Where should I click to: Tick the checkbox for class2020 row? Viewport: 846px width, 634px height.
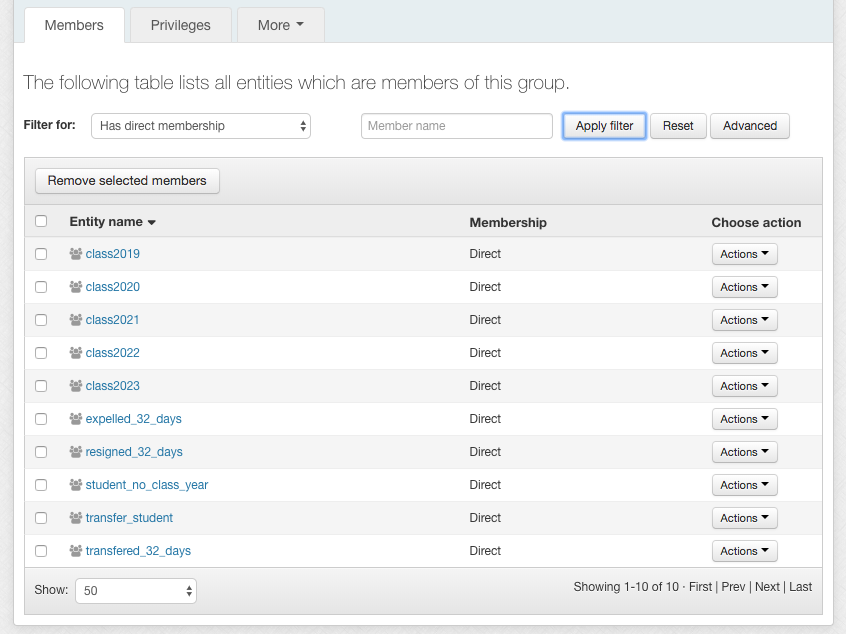click(x=41, y=287)
